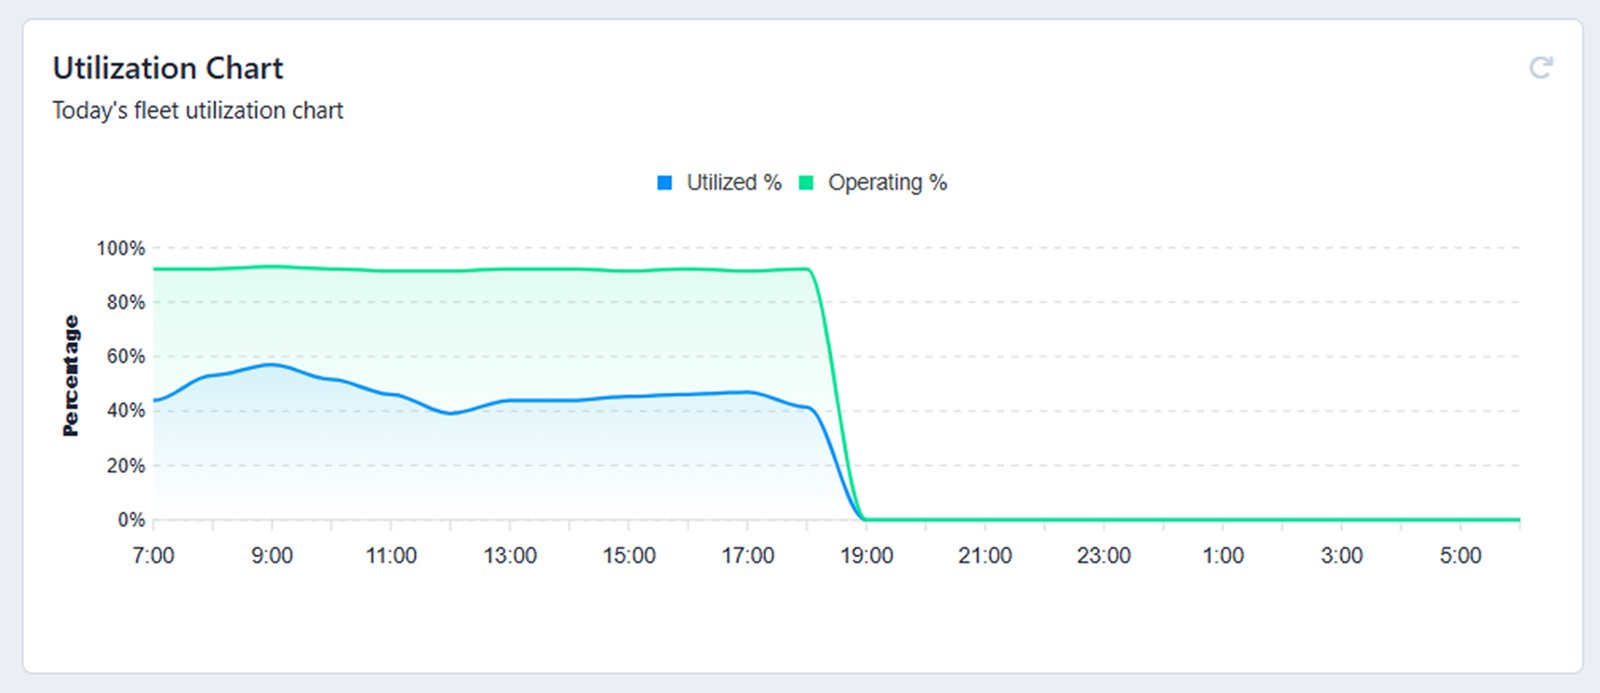The height and width of the screenshot is (693, 1600).
Task: Click the Percentage axis title
Action: click(x=70, y=373)
